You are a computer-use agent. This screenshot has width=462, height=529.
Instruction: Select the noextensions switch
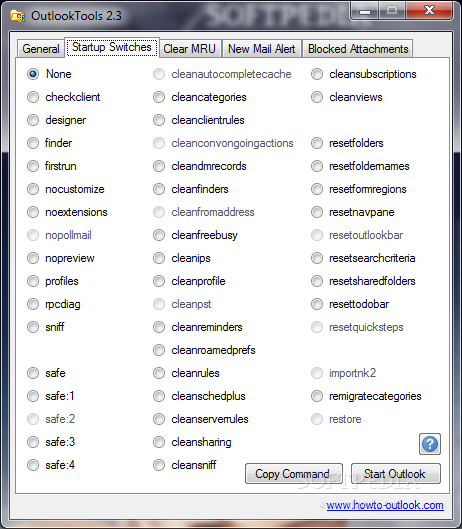point(33,212)
